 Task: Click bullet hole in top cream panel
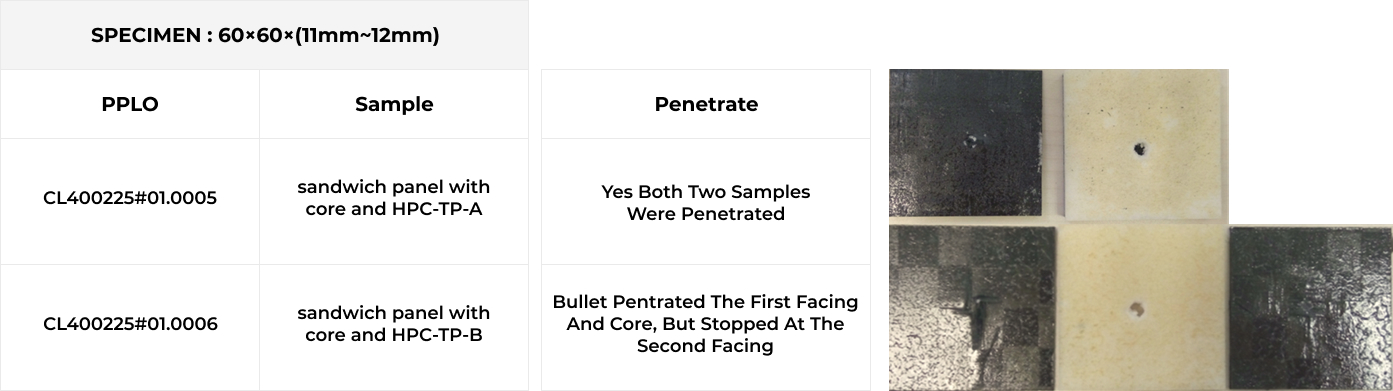tap(1139, 150)
